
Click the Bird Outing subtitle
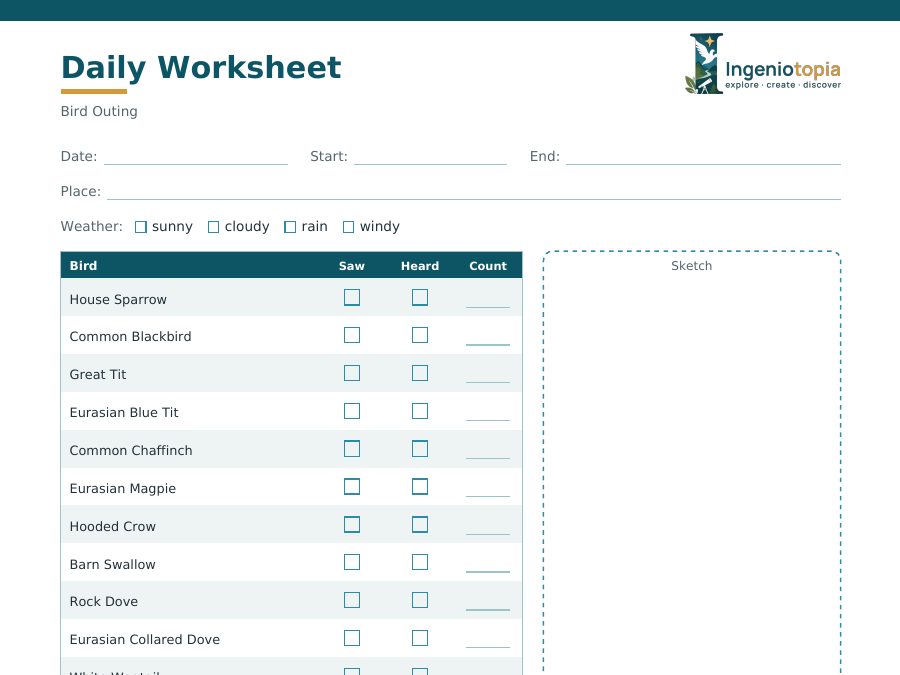99,111
